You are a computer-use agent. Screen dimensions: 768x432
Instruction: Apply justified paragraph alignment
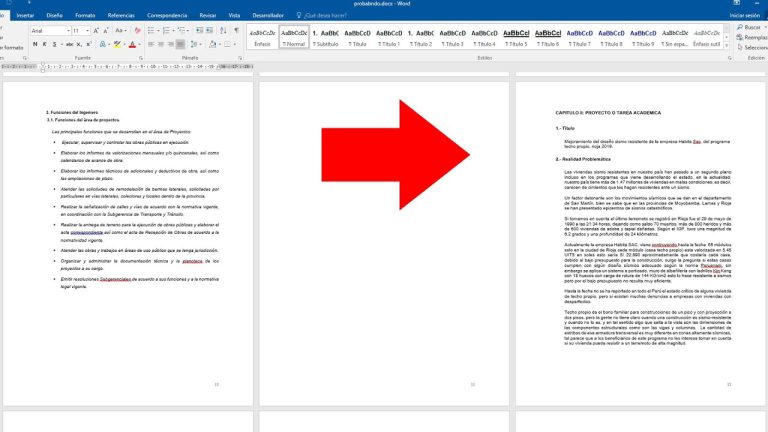click(x=180, y=44)
